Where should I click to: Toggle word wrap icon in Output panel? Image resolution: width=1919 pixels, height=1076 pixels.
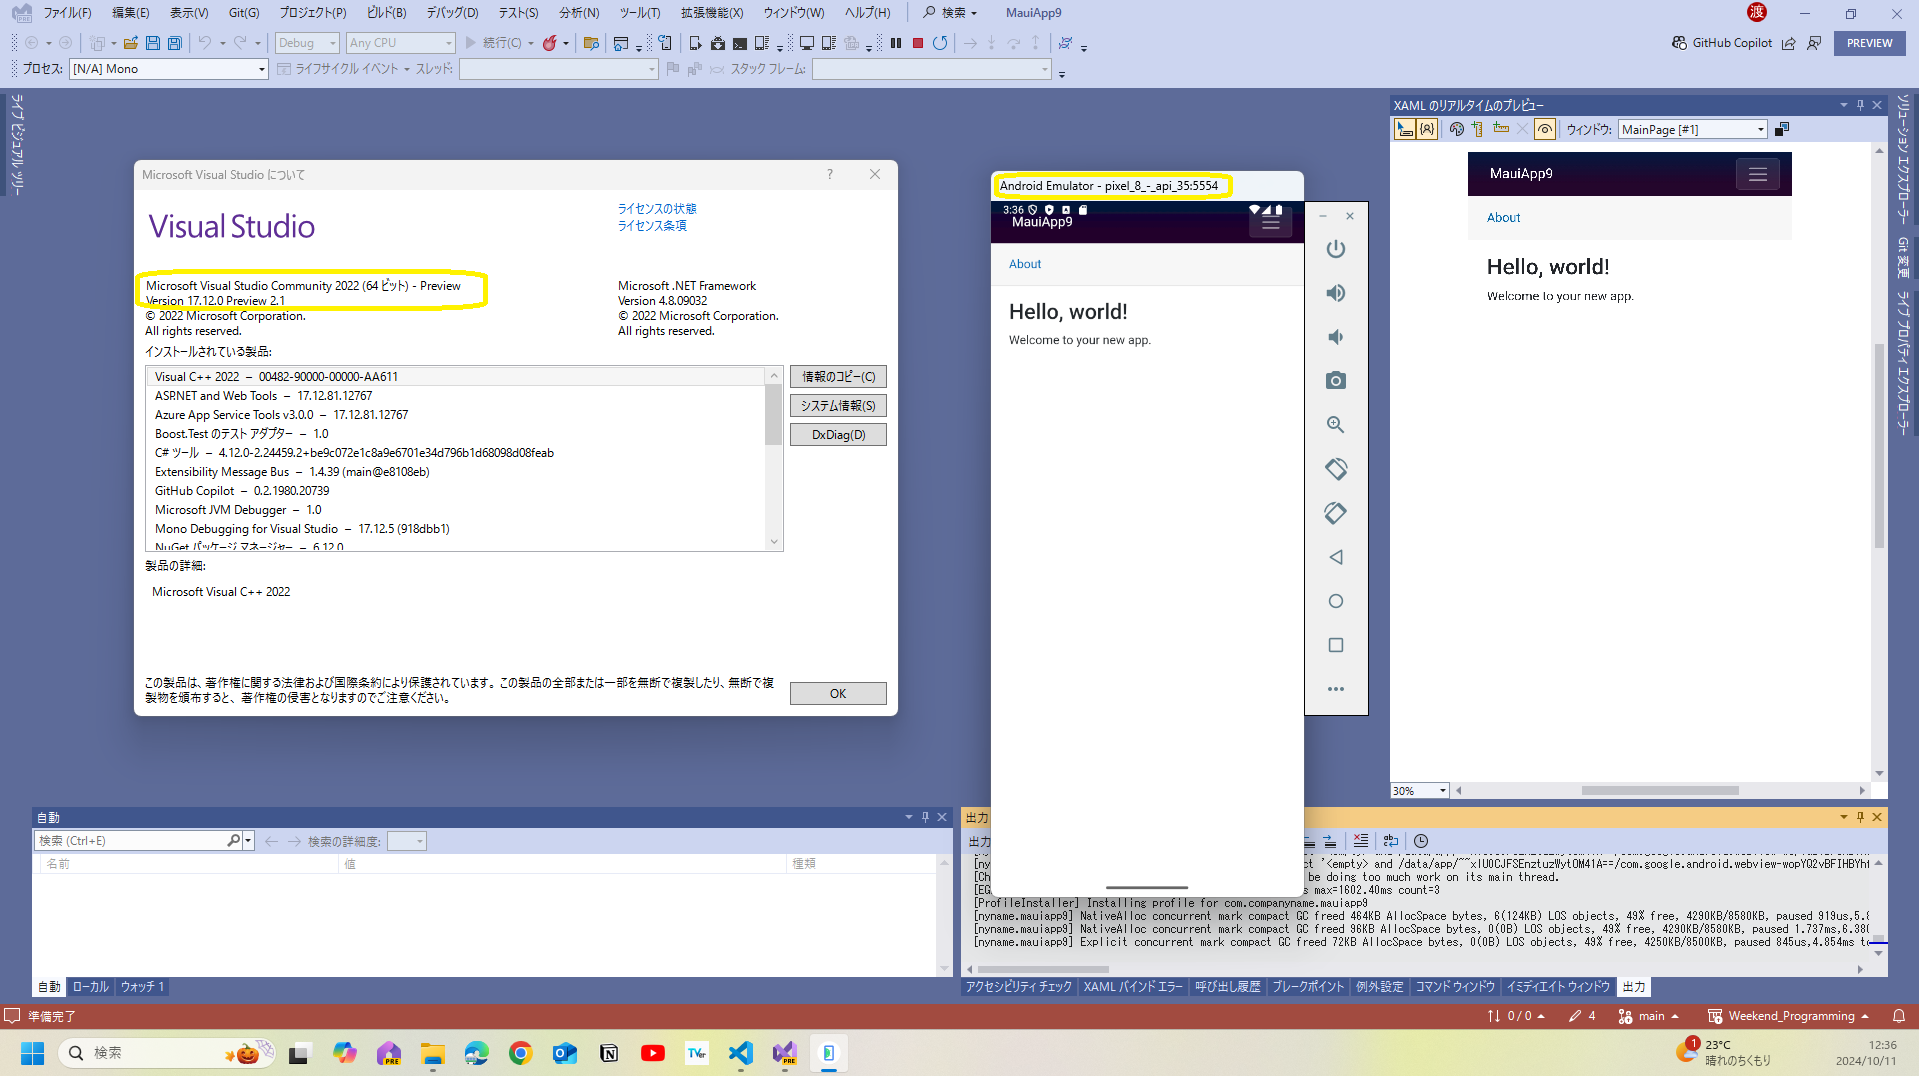[1391, 841]
